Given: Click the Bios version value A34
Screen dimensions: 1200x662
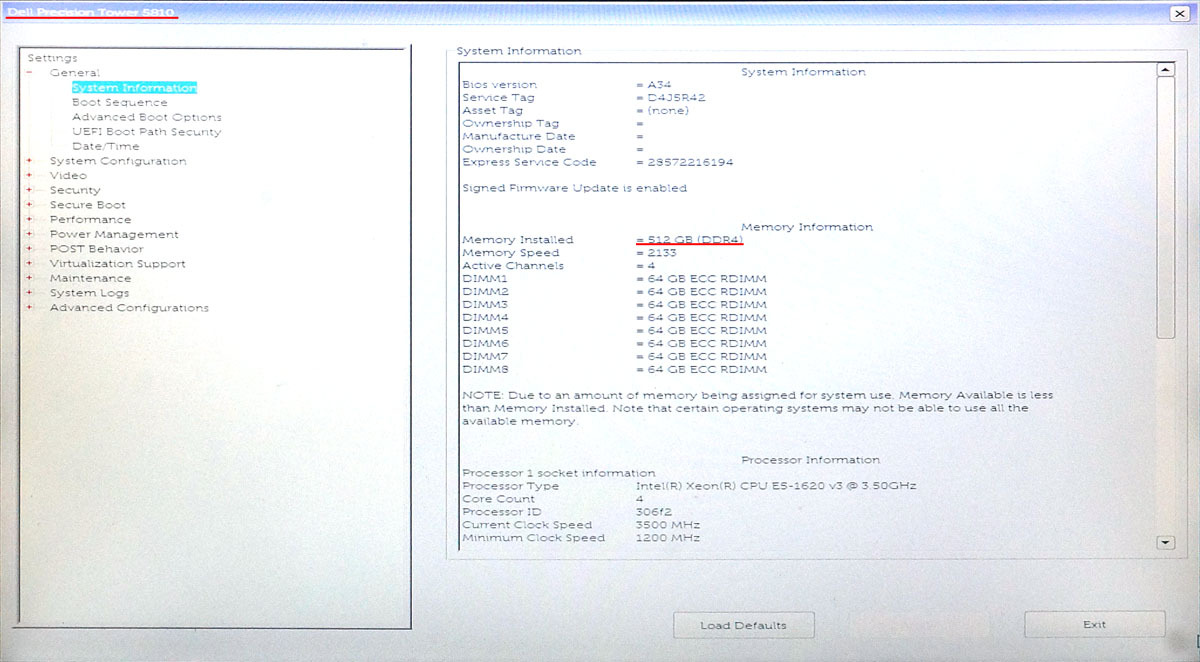Looking at the screenshot, I should click(660, 85).
